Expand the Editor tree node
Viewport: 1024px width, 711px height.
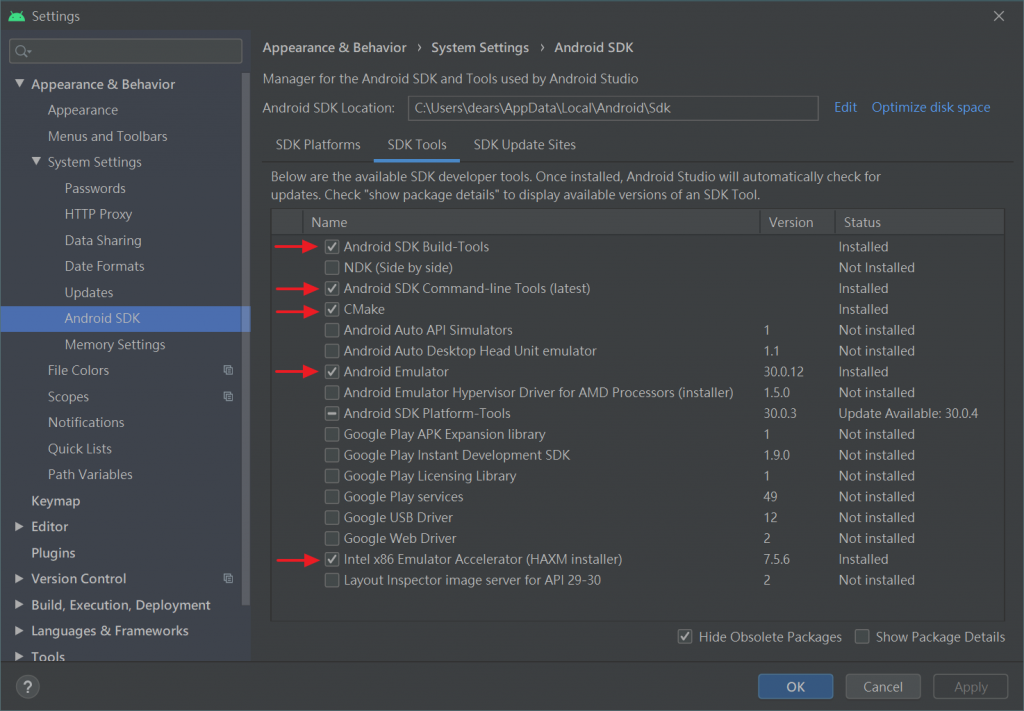coord(19,526)
